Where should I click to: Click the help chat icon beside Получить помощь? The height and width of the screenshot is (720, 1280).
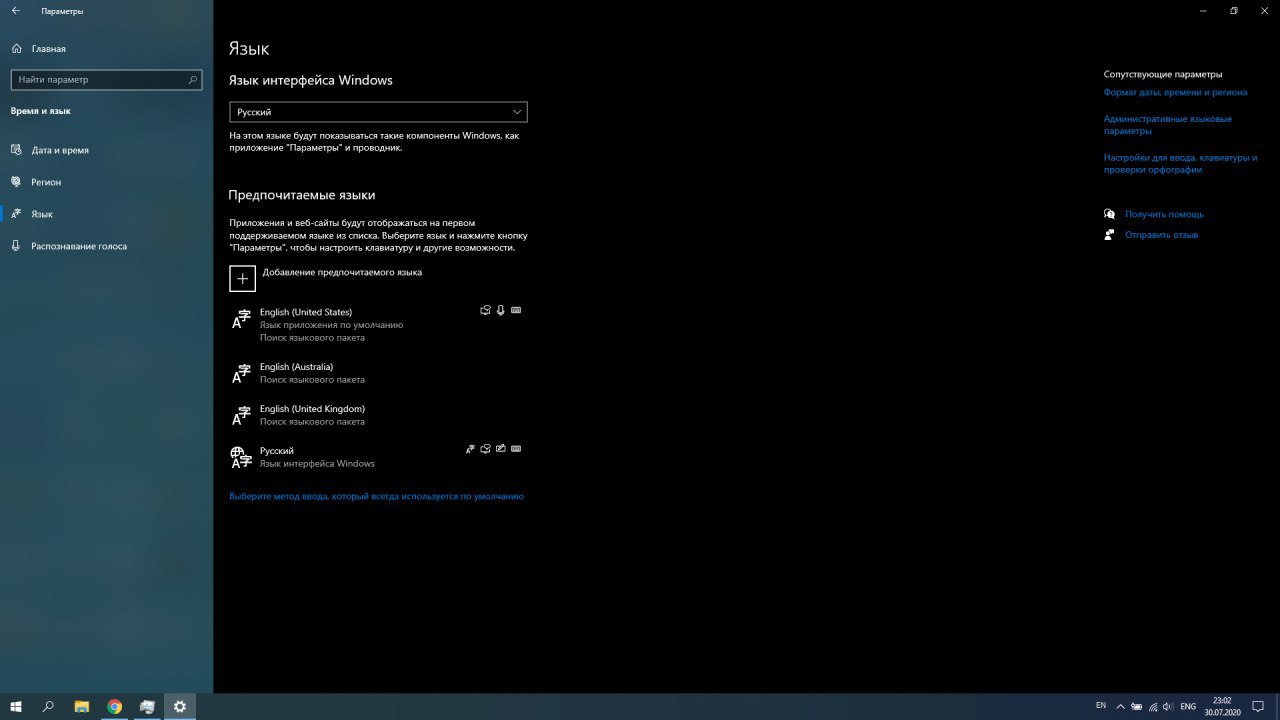point(1109,214)
